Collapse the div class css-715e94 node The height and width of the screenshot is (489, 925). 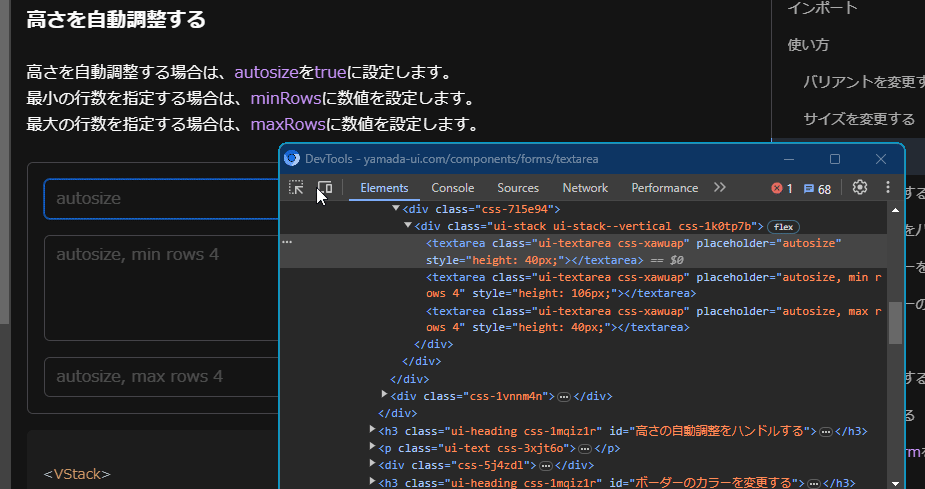[395, 208]
